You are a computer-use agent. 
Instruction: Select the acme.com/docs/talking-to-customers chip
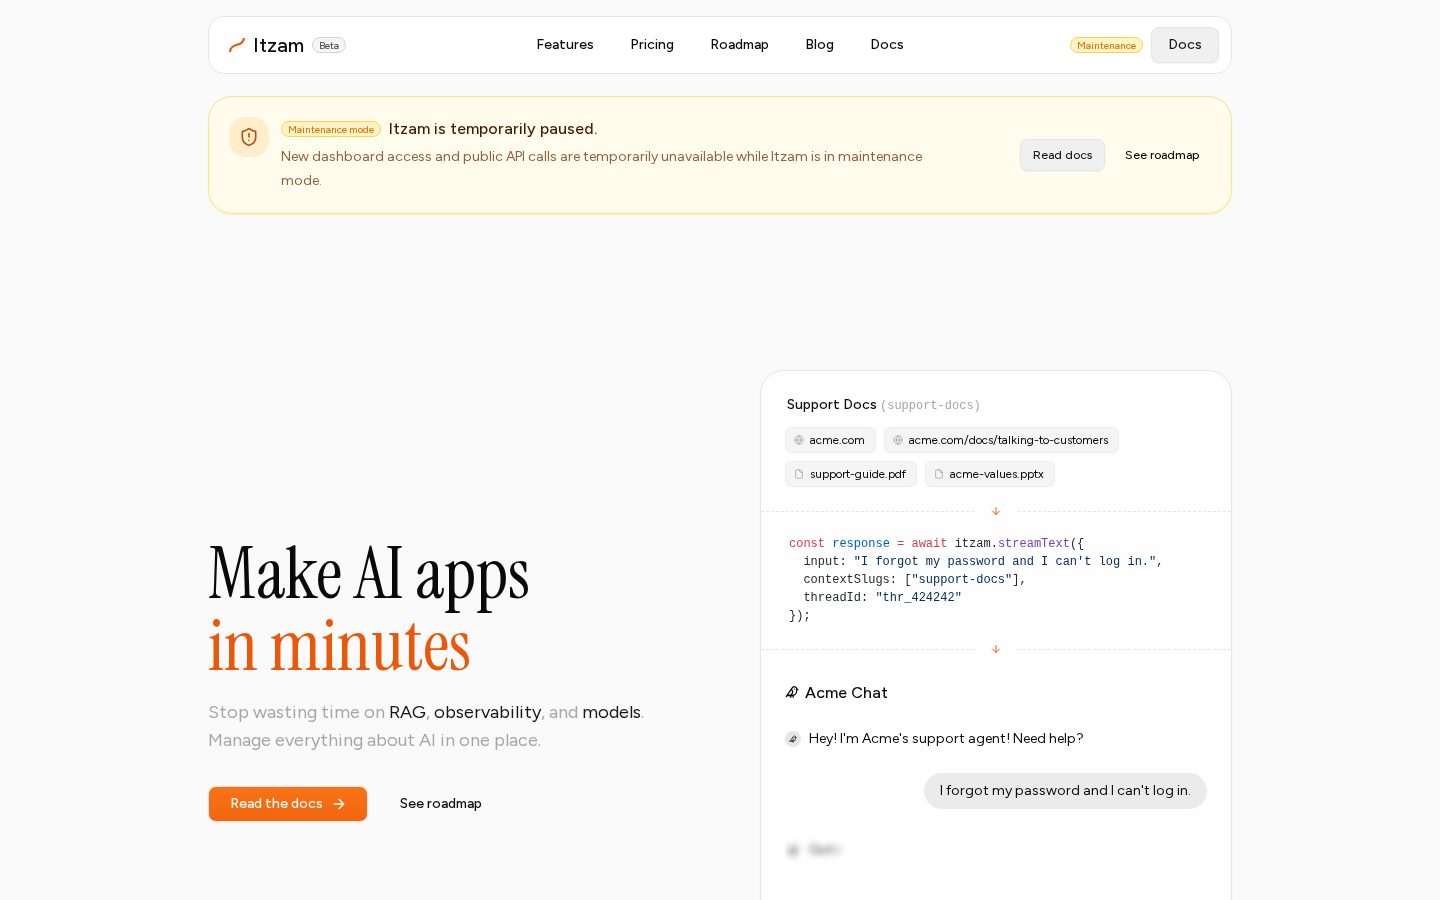click(1001, 440)
